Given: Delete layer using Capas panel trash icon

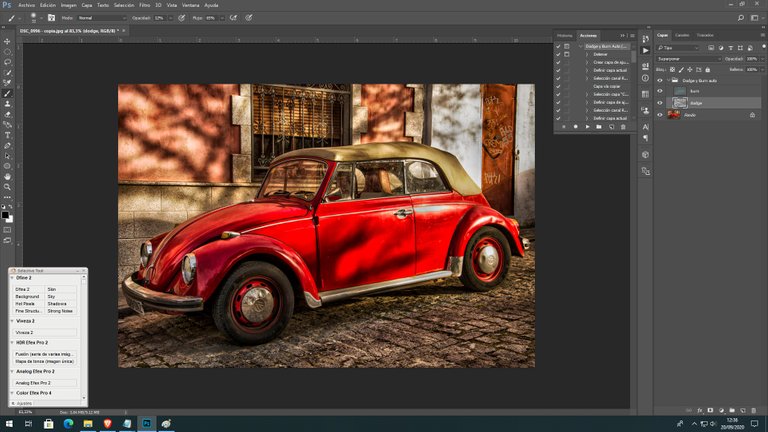Looking at the screenshot, I should pyautogui.click(x=753, y=410).
